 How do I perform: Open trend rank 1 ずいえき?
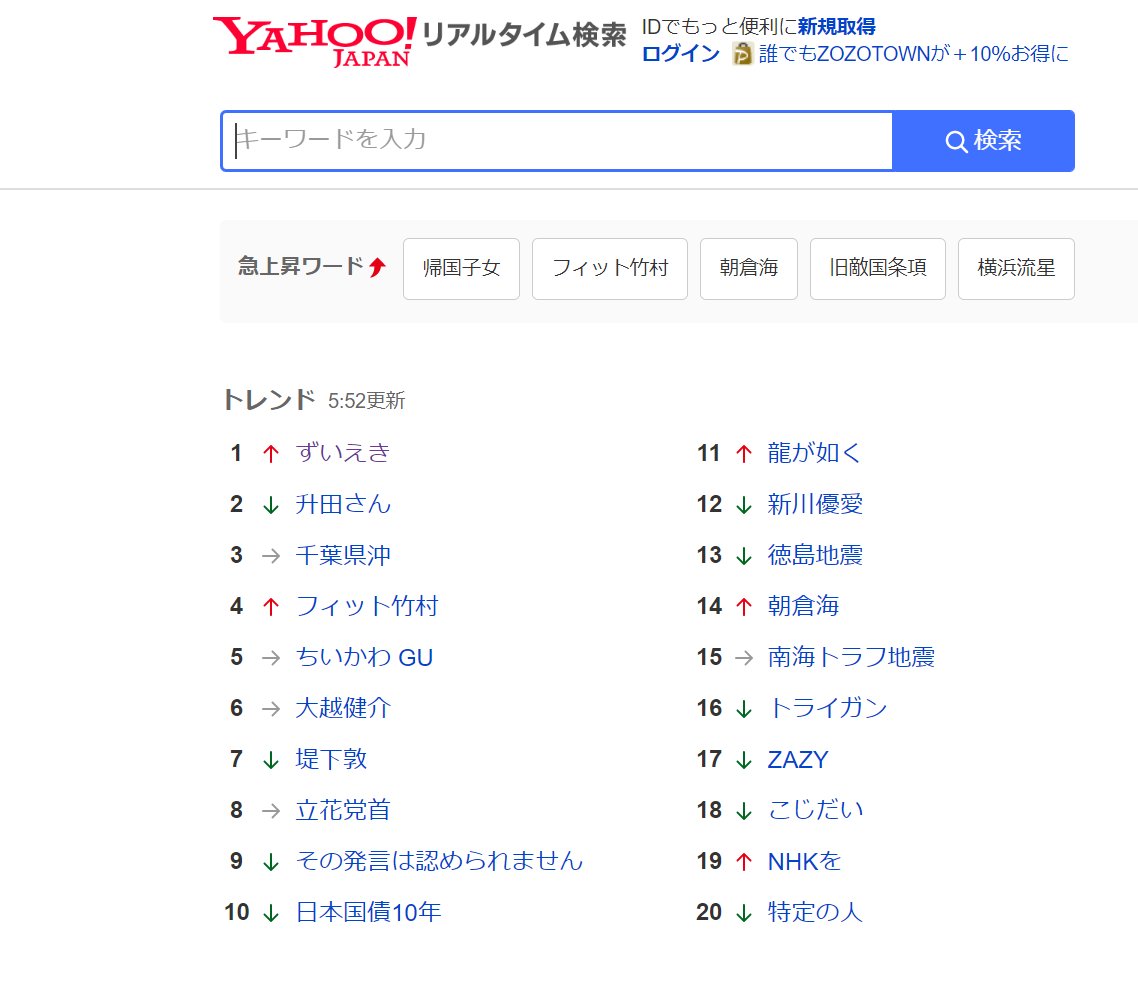(x=343, y=453)
